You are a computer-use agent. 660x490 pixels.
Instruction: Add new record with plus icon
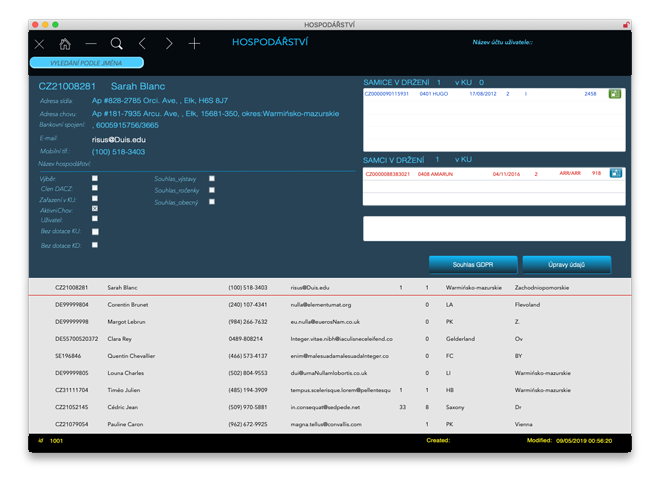coord(195,44)
